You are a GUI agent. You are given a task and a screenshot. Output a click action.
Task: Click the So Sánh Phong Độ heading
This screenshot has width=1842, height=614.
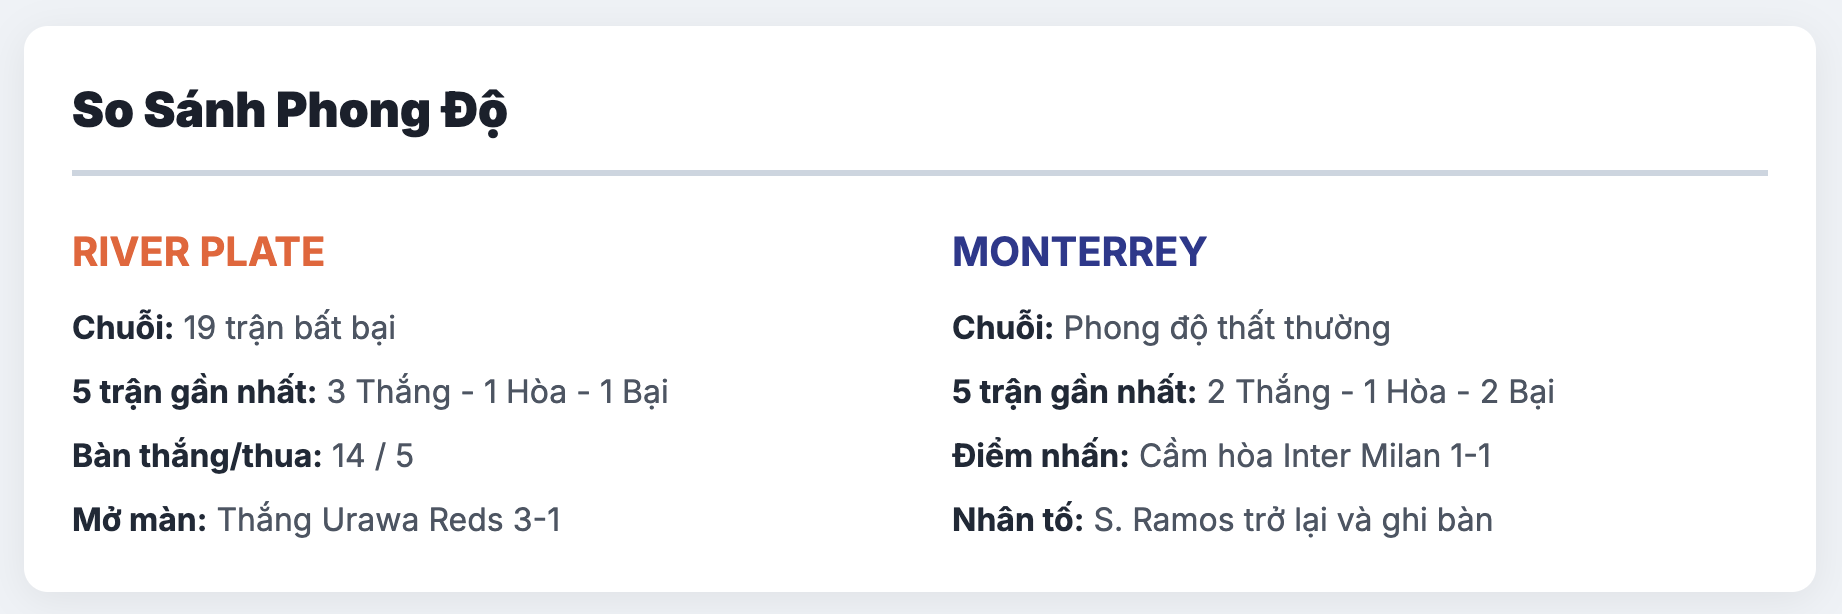[290, 111]
